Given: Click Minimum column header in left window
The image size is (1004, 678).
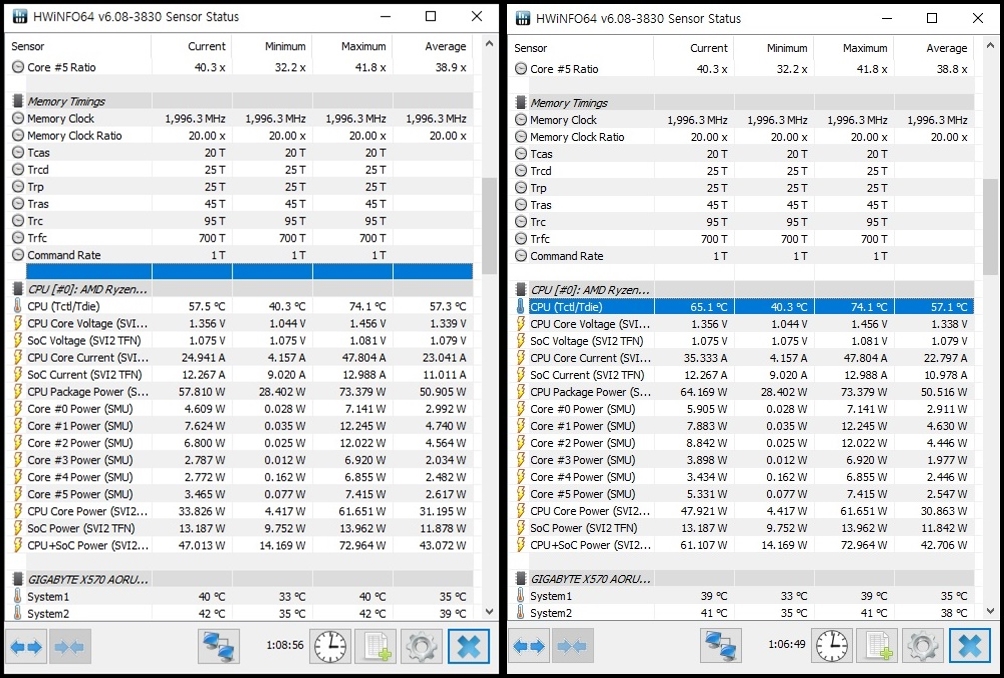Looking at the screenshot, I should click(272, 46).
